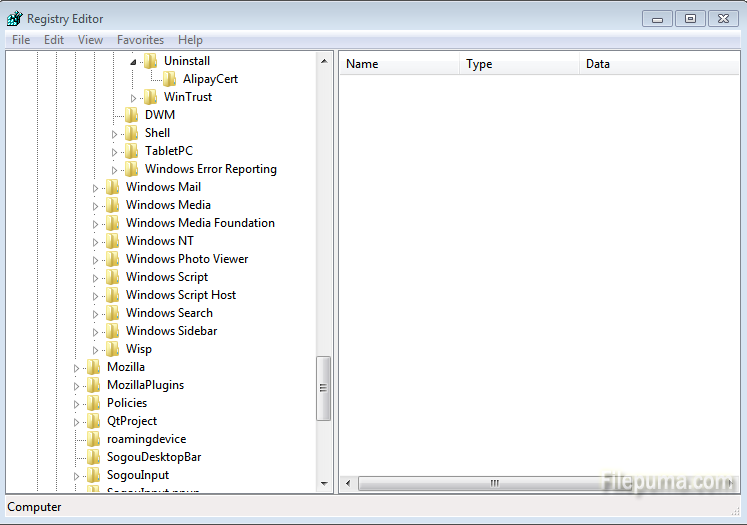Click the SogouDesktopBar folder icon
The height and width of the screenshot is (525, 747).
tap(94, 457)
